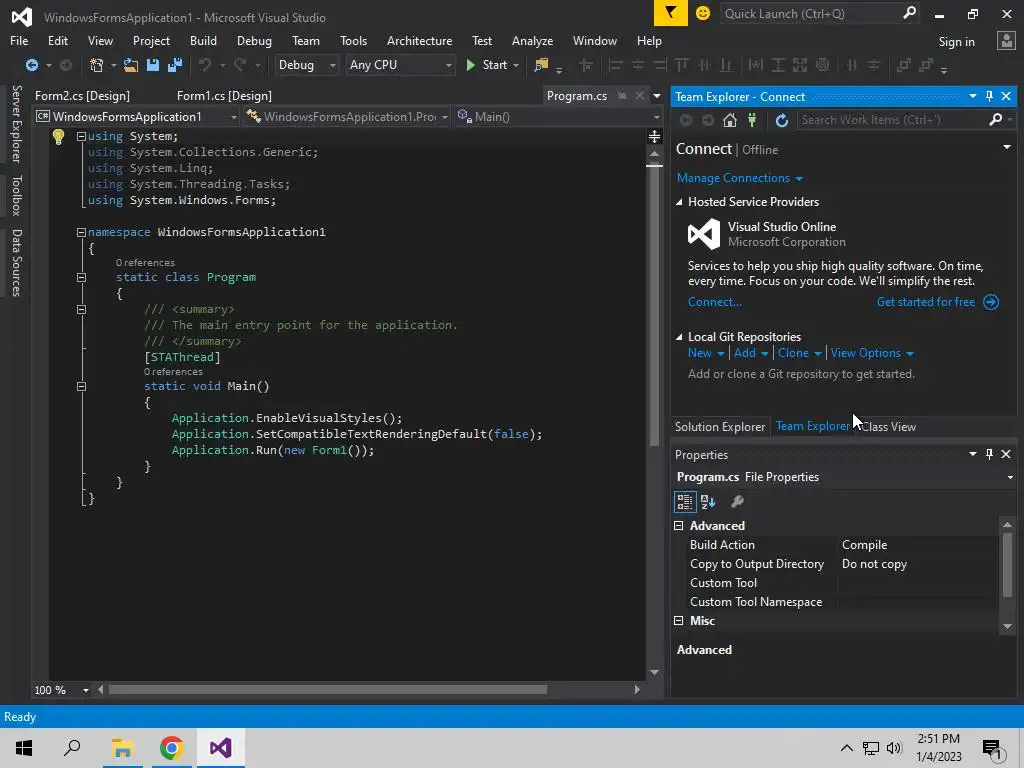The height and width of the screenshot is (768, 1024).
Task: Open the Manage Connections dropdown
Action: pos(739,178)
